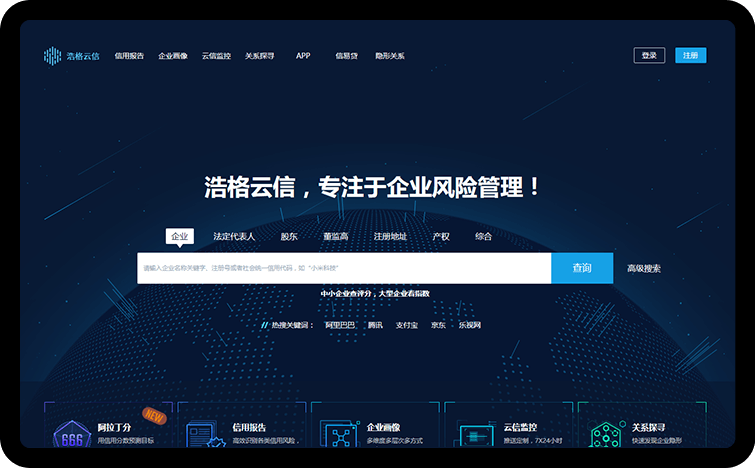Click the 关系探寻 hexagon icon
755x468 pixels.
608,434
